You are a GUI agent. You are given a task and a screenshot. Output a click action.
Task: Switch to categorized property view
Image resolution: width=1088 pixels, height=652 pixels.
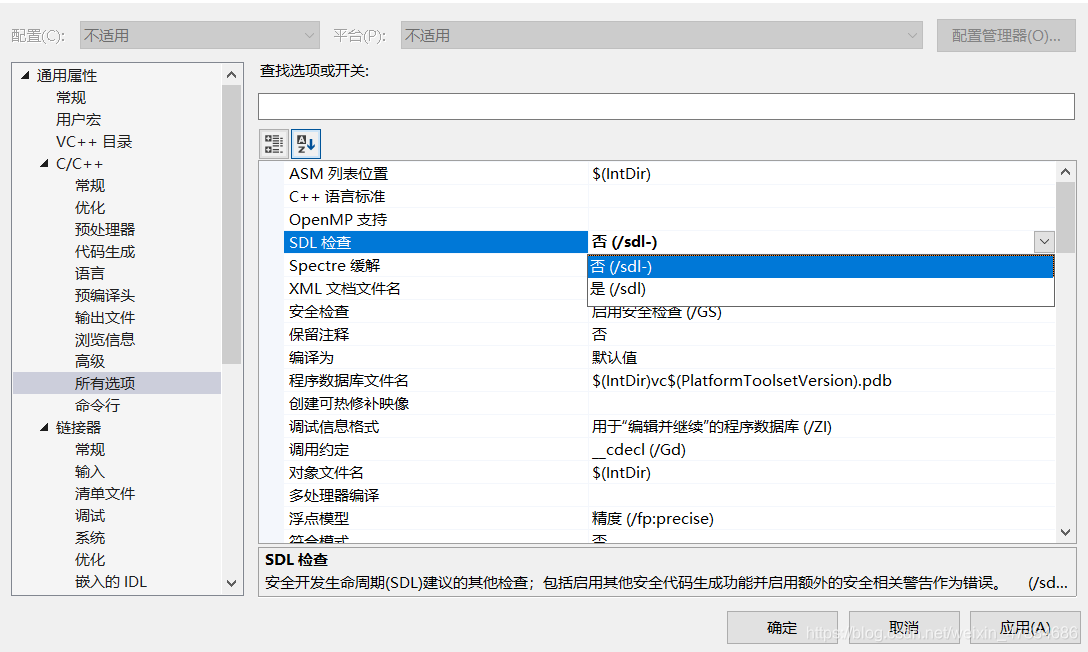pyautogui.click(x=273, y=143)
